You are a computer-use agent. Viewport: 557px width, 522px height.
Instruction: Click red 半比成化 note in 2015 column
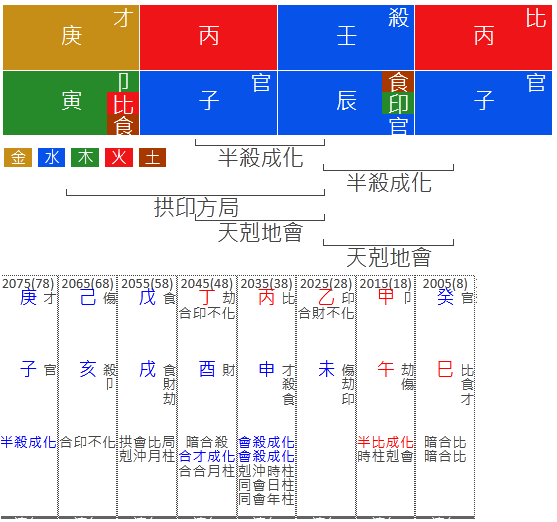click(385, 442)
